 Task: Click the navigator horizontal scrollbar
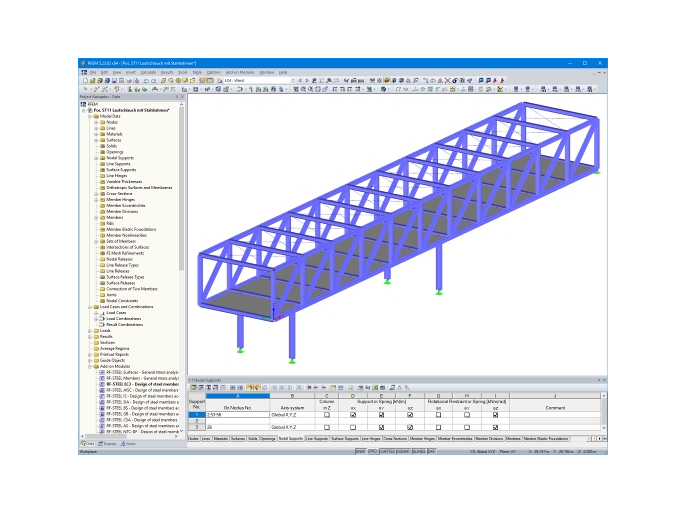[105, 437]
